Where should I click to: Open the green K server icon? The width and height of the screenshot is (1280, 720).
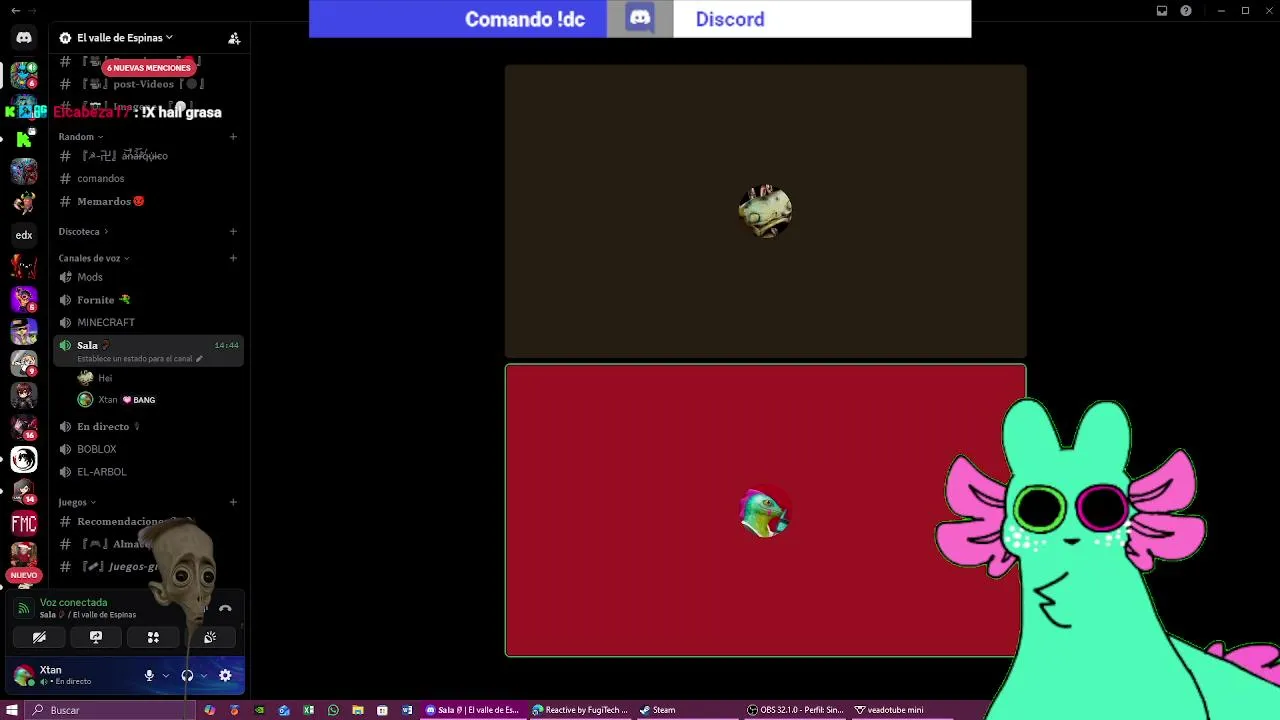pos(24,139)
